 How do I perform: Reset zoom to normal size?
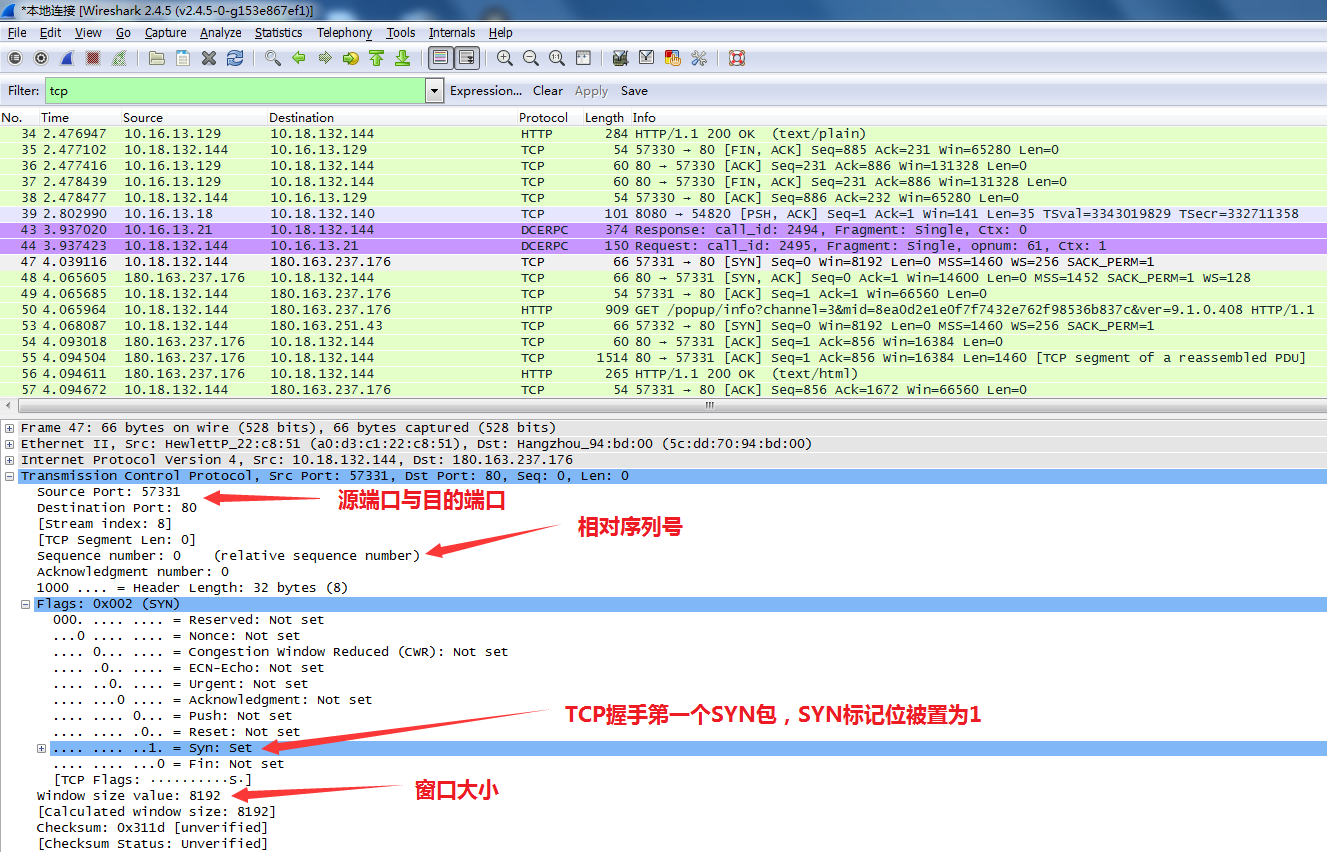click(557, 58)
